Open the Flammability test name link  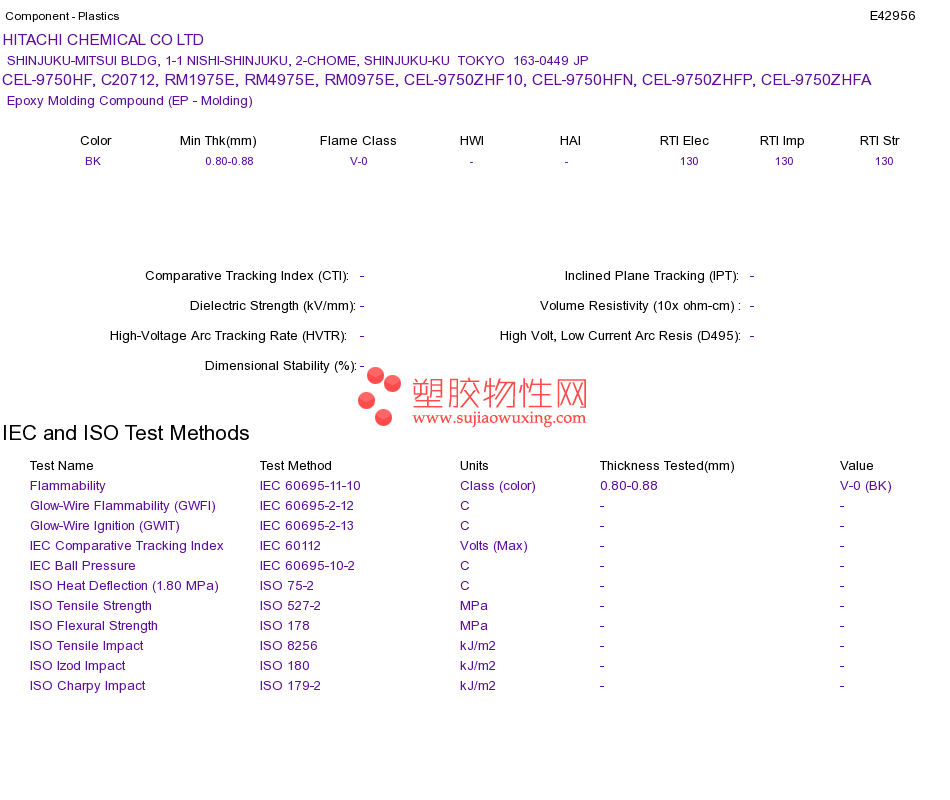pyautogui.click(x=68, y=486)
